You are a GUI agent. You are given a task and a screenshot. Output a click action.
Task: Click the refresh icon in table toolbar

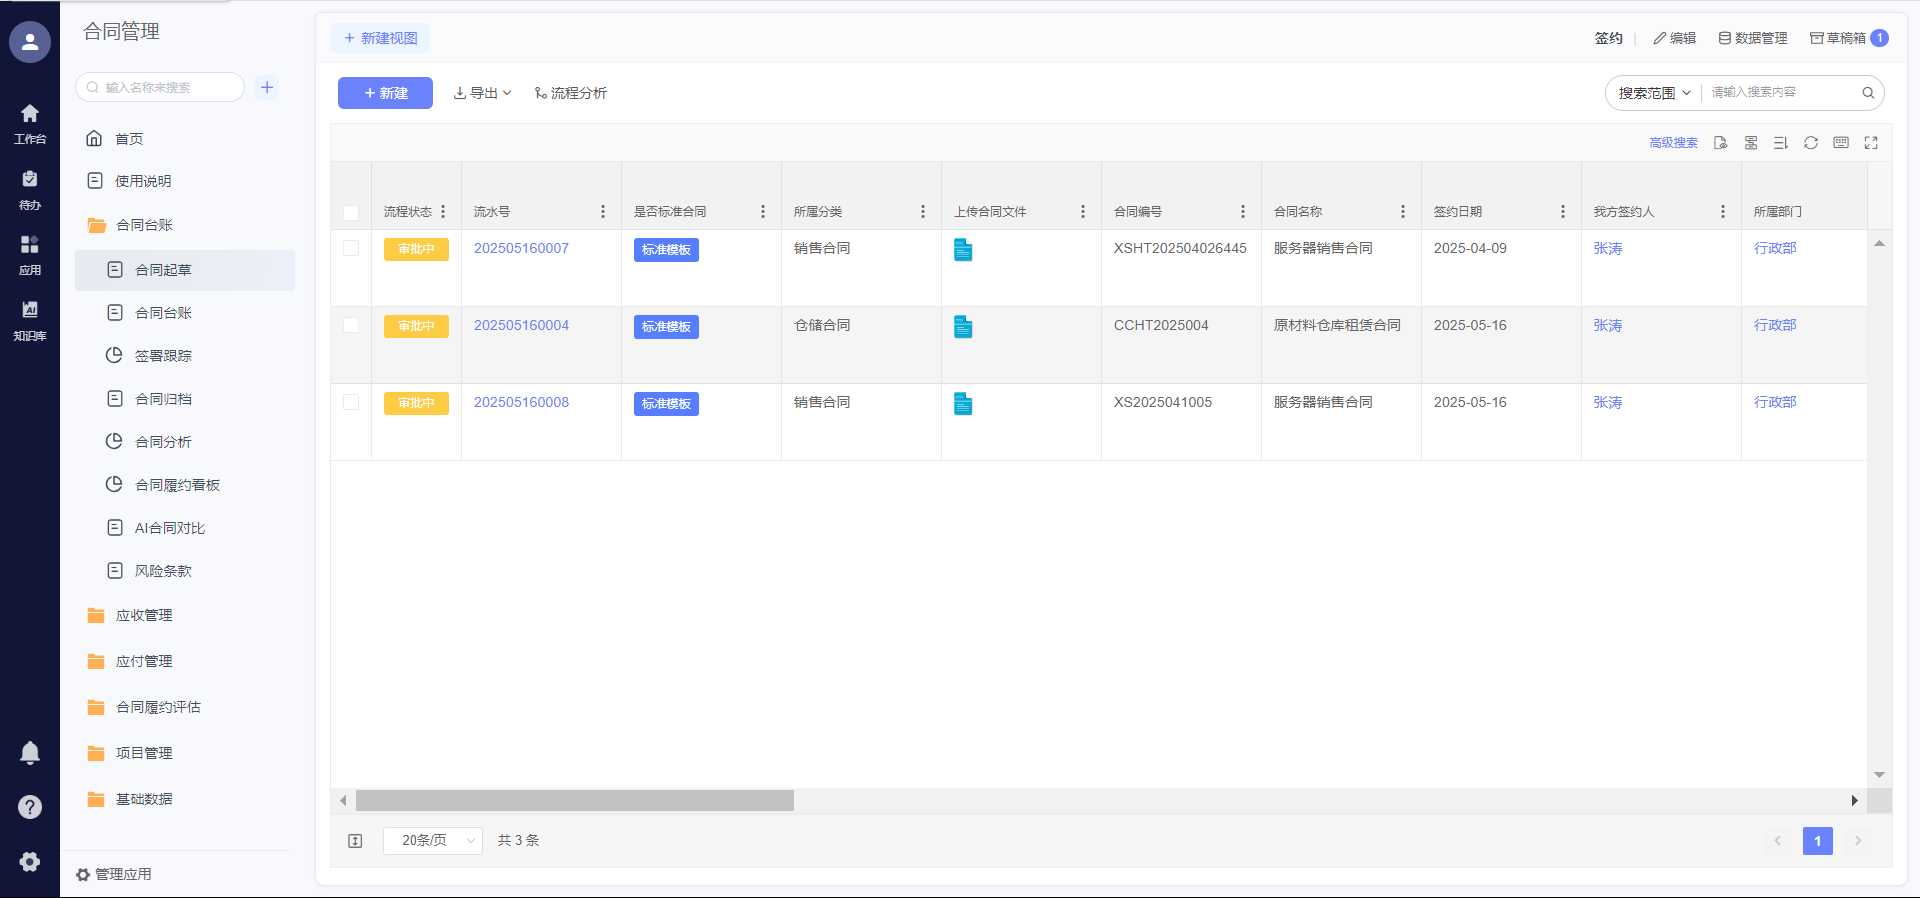coord(1810,143)
